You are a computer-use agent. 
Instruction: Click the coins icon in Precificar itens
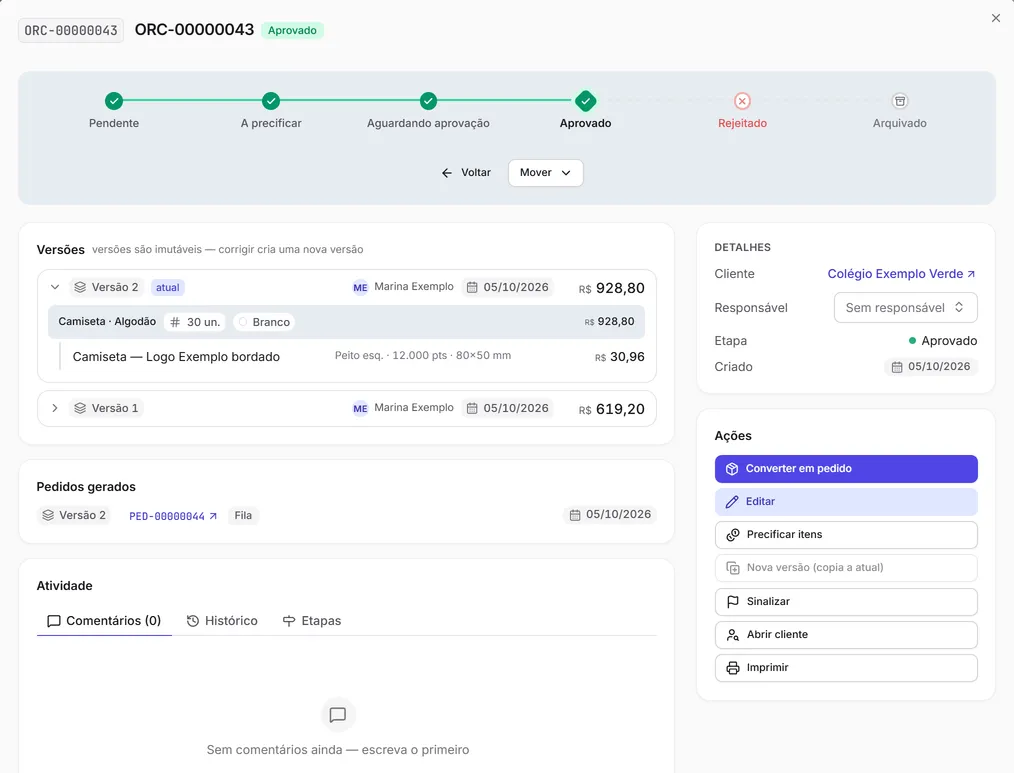click(733, 535)
